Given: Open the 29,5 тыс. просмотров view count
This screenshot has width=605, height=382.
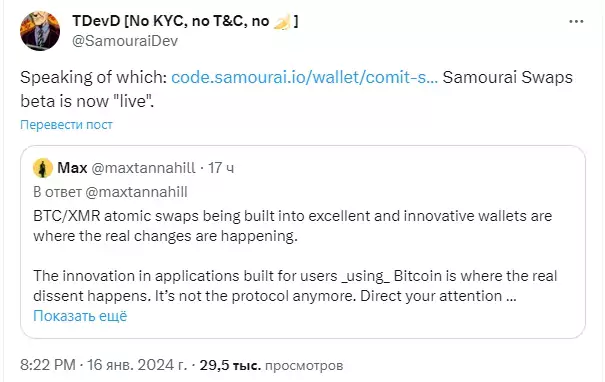Looking at the screenshot, I should tap(271, 365).
